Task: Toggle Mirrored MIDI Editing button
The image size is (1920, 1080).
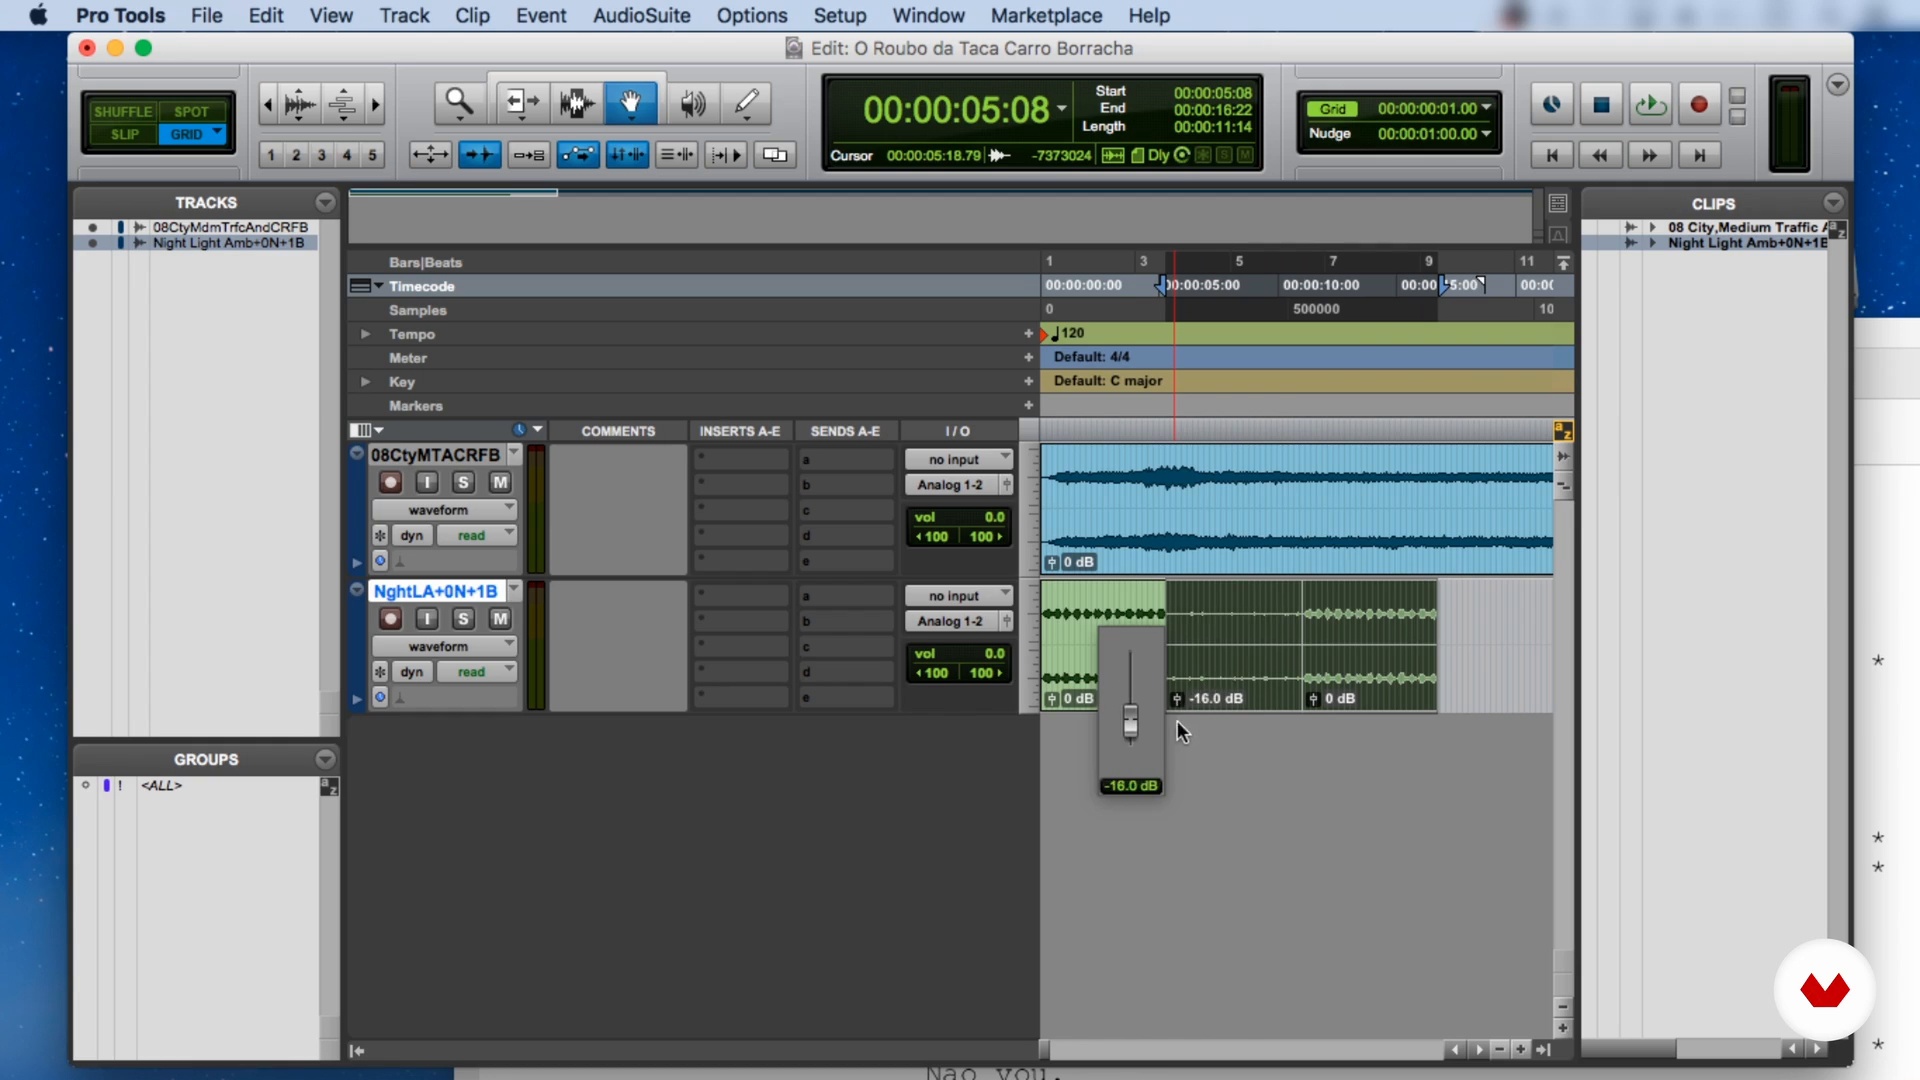Action: click(x=528, y=155)
